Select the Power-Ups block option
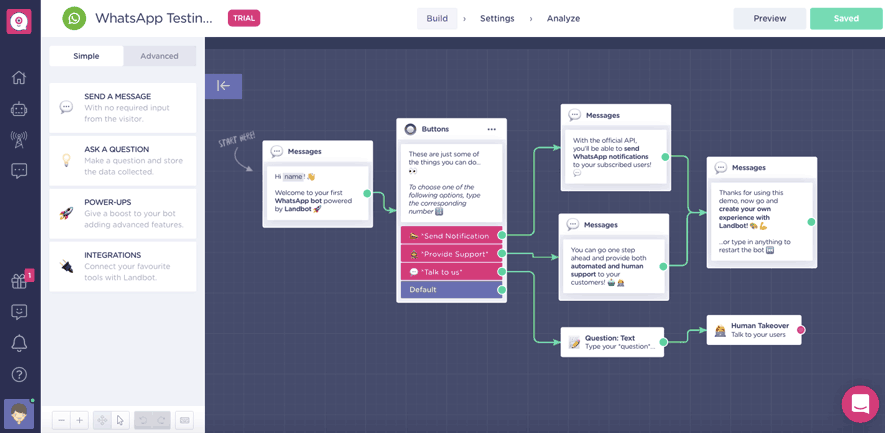Screen dimensions: 885x433 [122, 213]
